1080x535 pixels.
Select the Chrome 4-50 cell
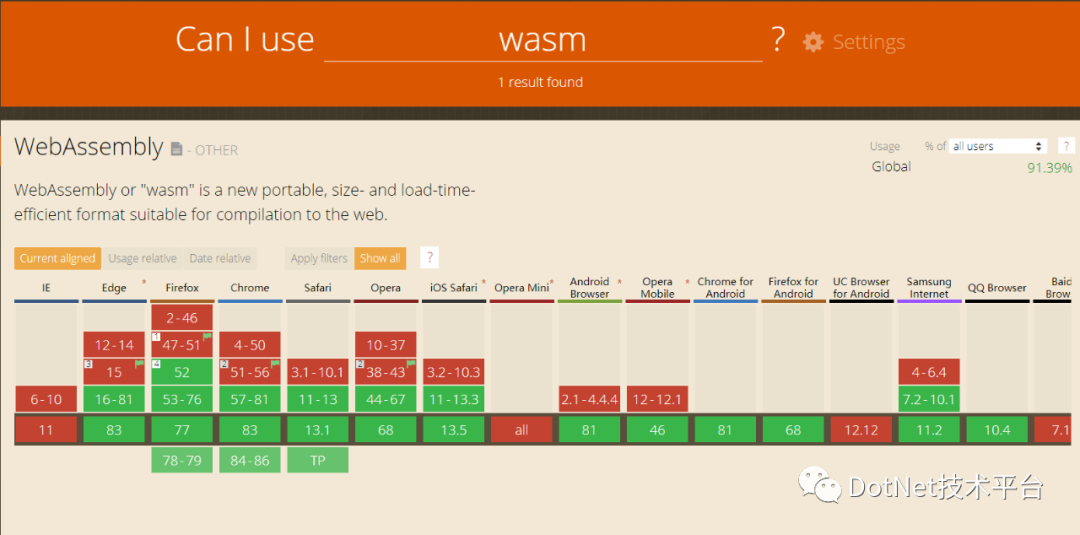250,344
